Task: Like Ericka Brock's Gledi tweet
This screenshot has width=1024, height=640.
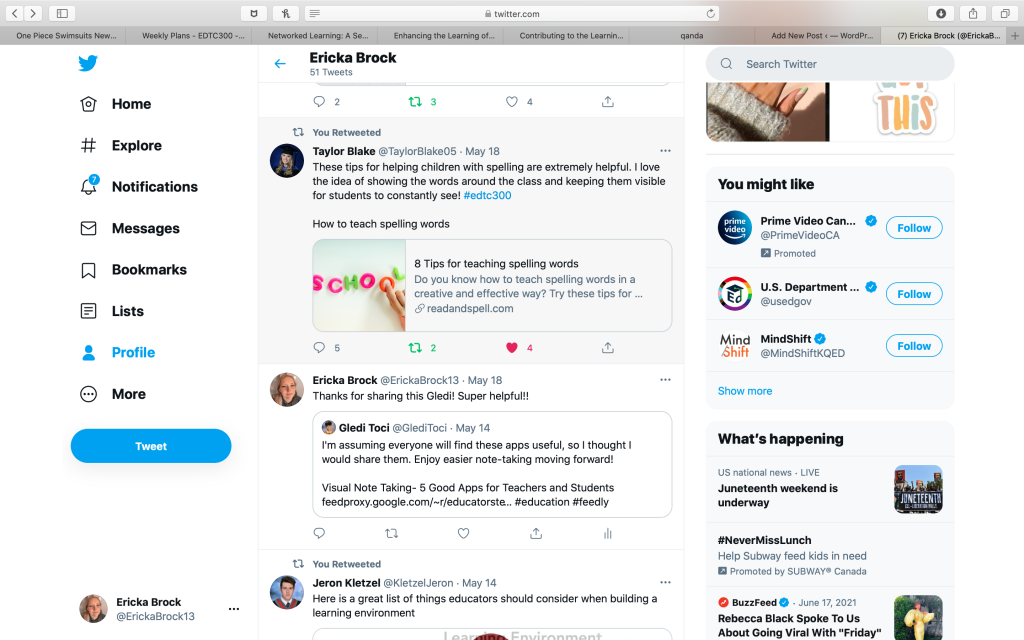Action: [463, 533]
